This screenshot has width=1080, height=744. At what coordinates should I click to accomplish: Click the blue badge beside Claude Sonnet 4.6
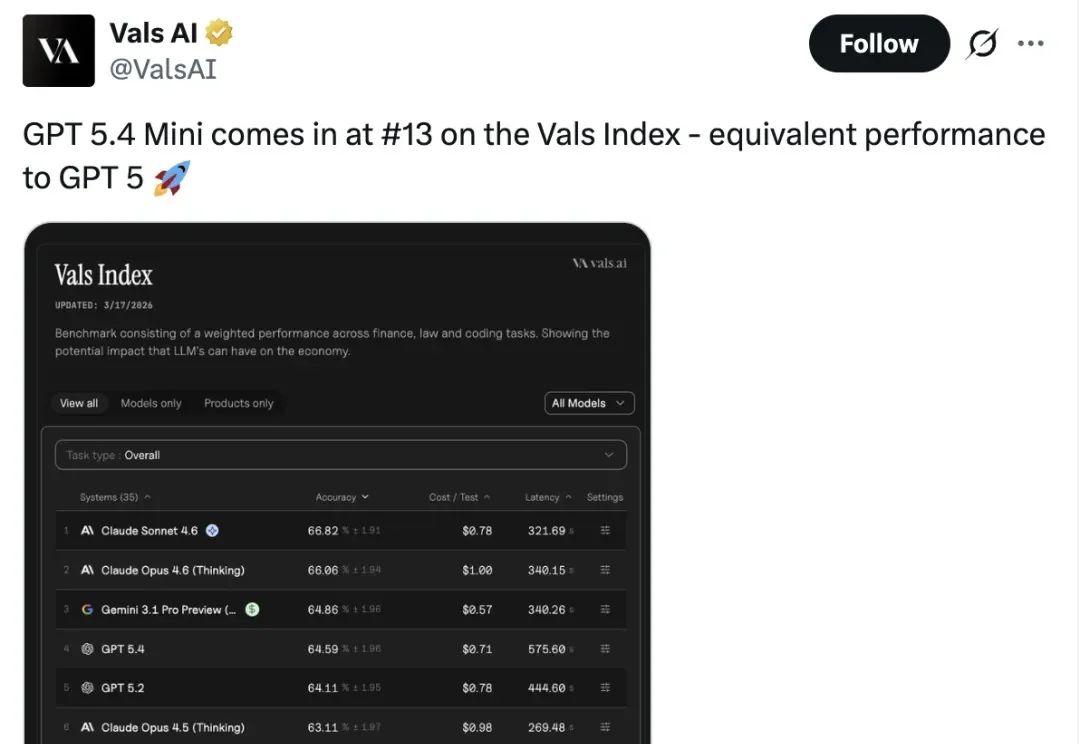212,531
